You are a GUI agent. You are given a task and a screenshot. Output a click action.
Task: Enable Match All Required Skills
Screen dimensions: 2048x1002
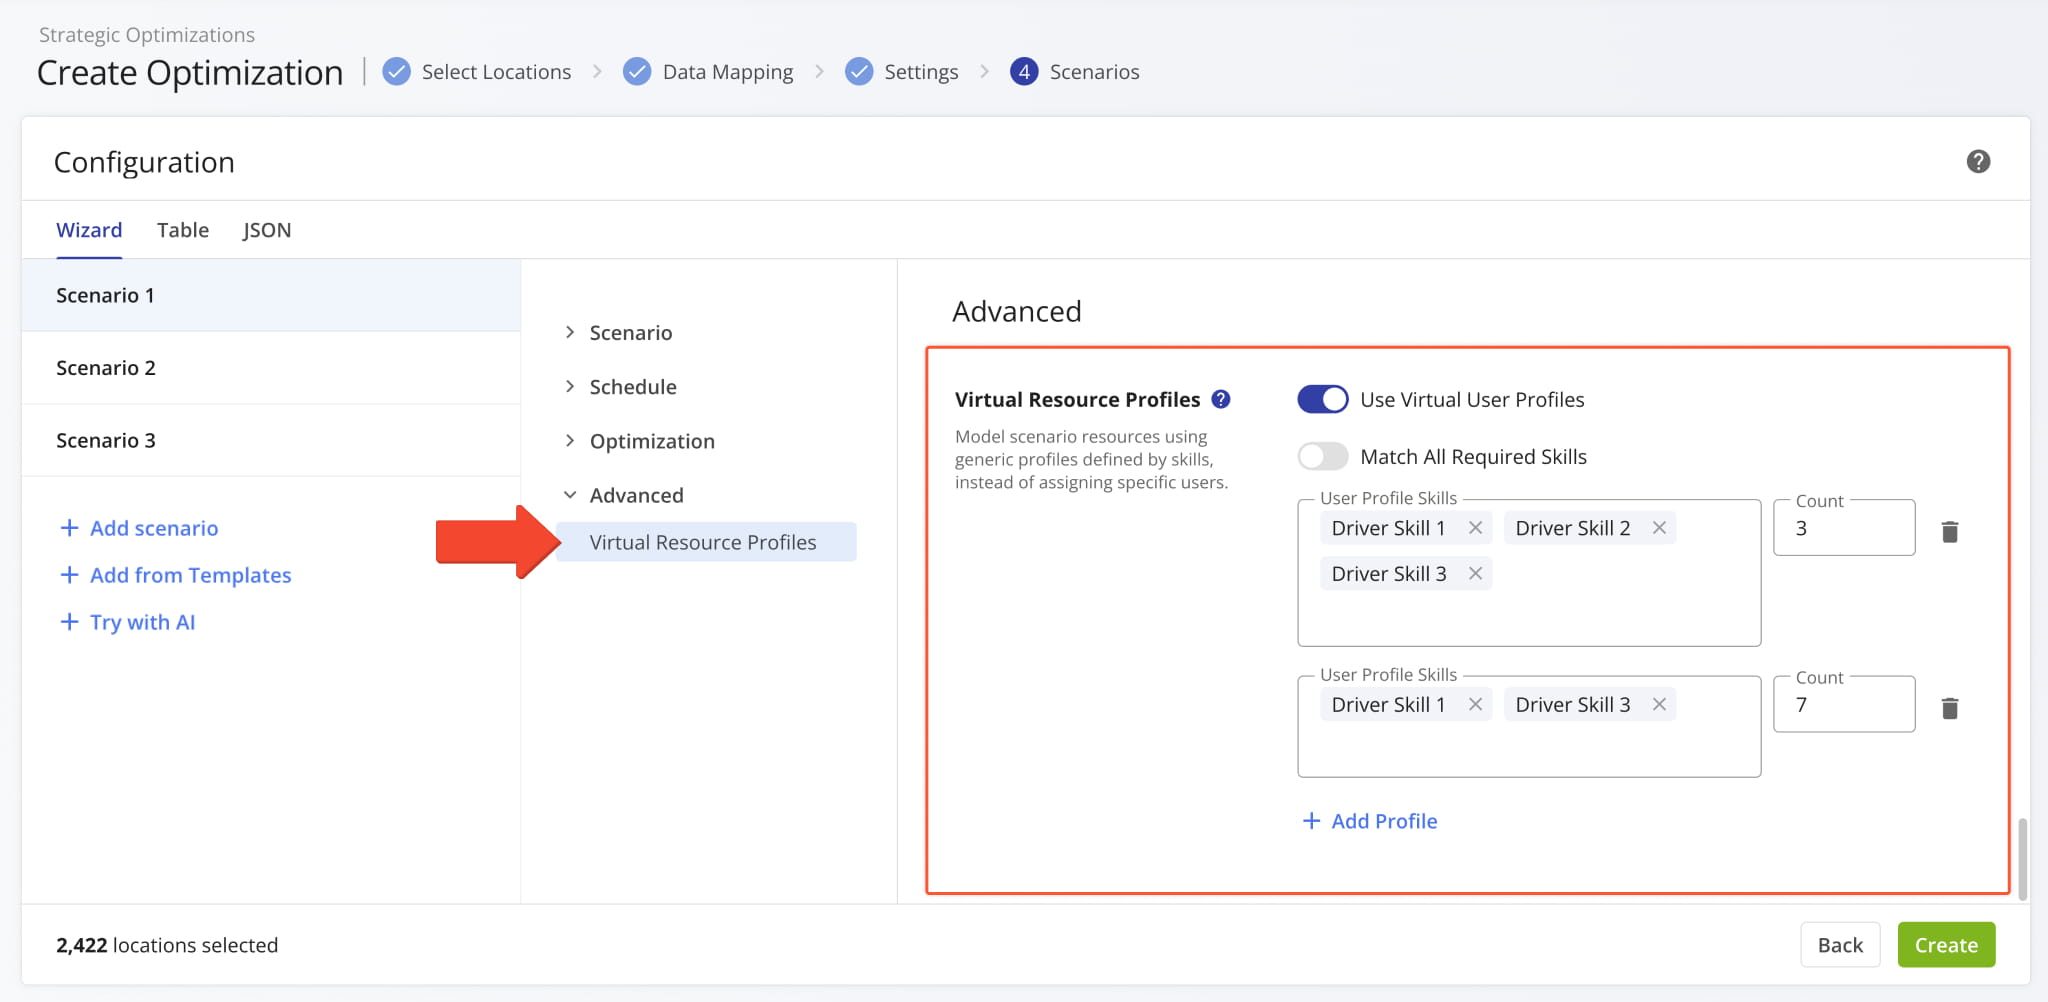tap(1322, 456)
